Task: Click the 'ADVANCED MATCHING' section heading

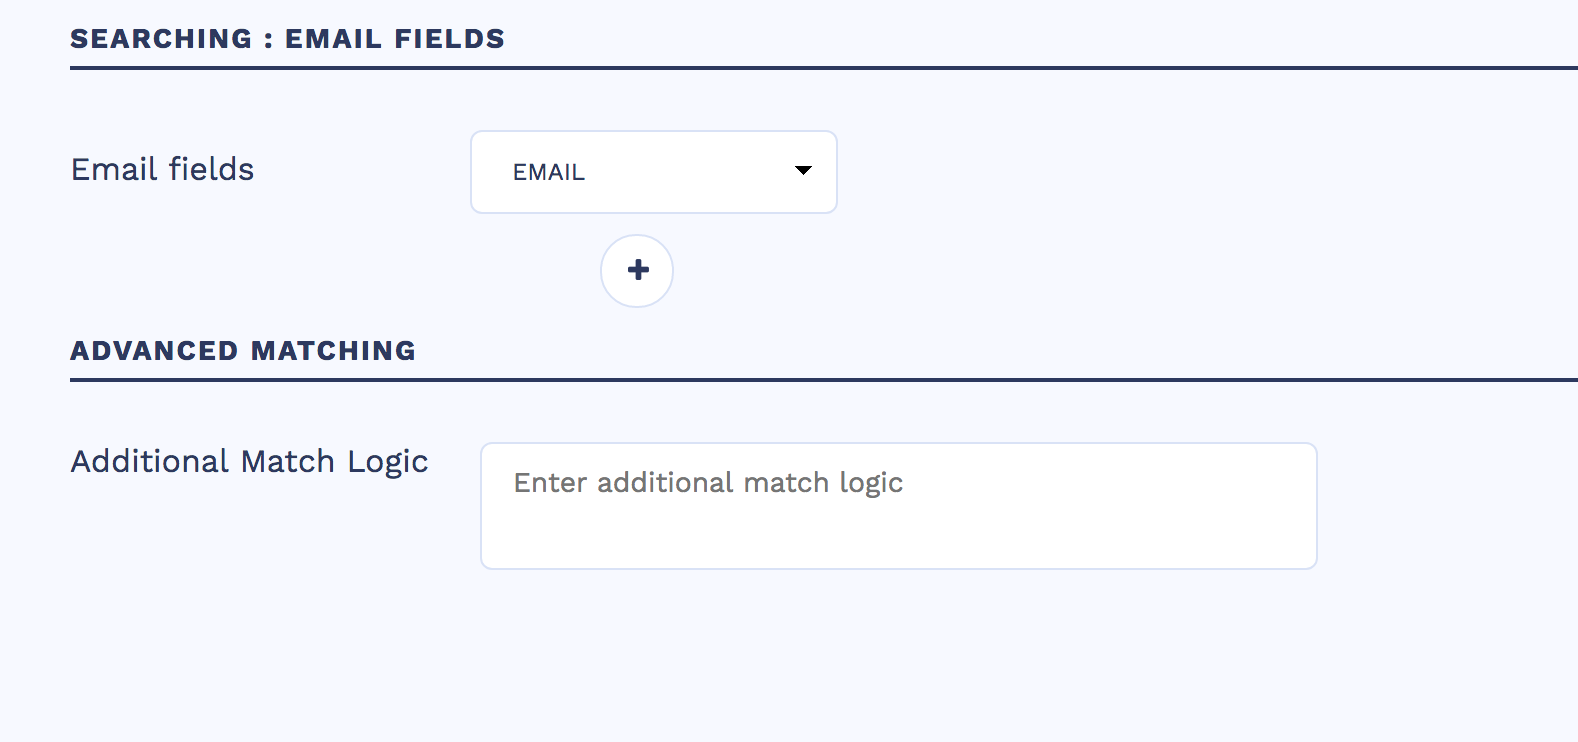Action: click(243, 351)
